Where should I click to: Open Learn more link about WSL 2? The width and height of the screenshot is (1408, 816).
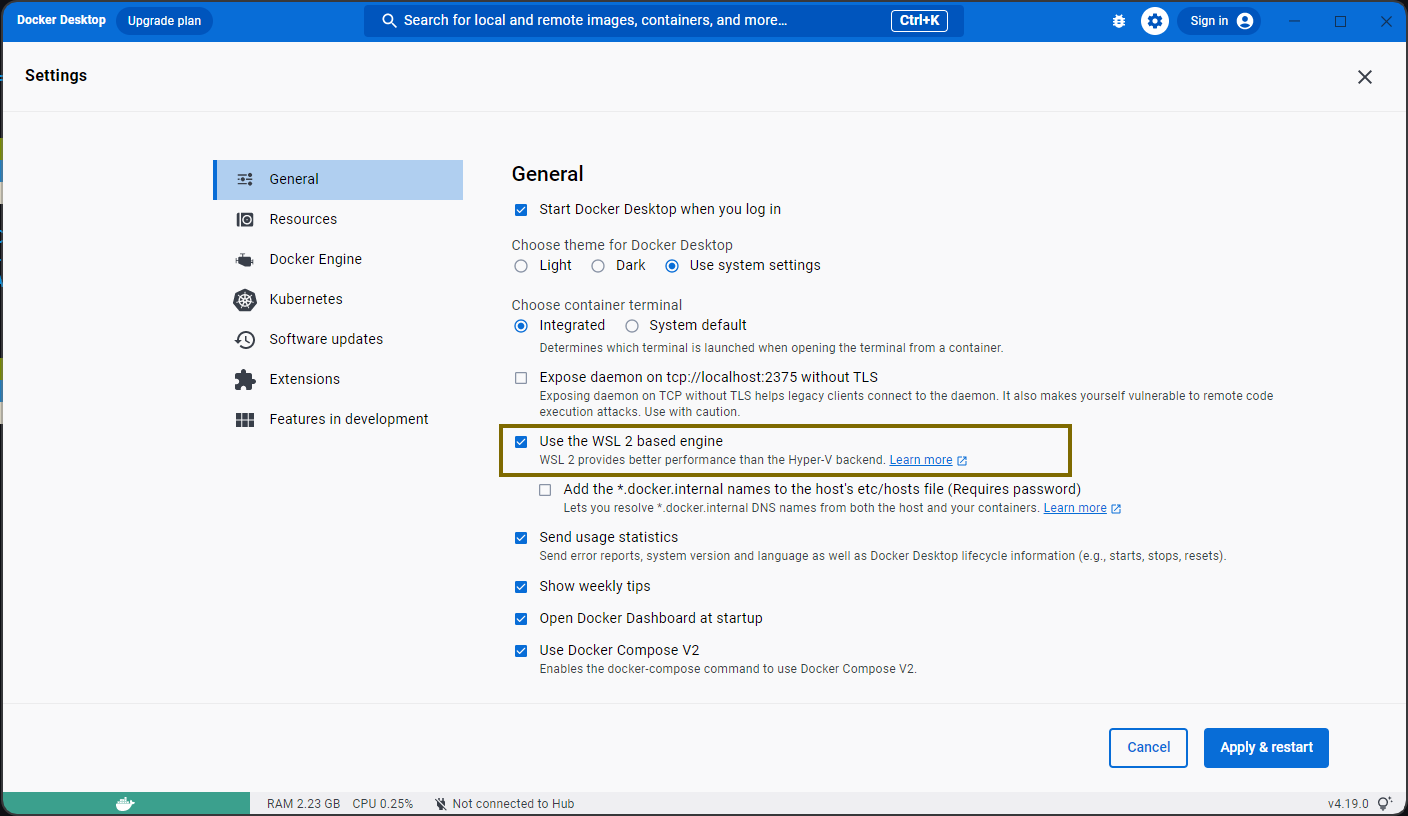pyautogui.click(x=921, y=460)
